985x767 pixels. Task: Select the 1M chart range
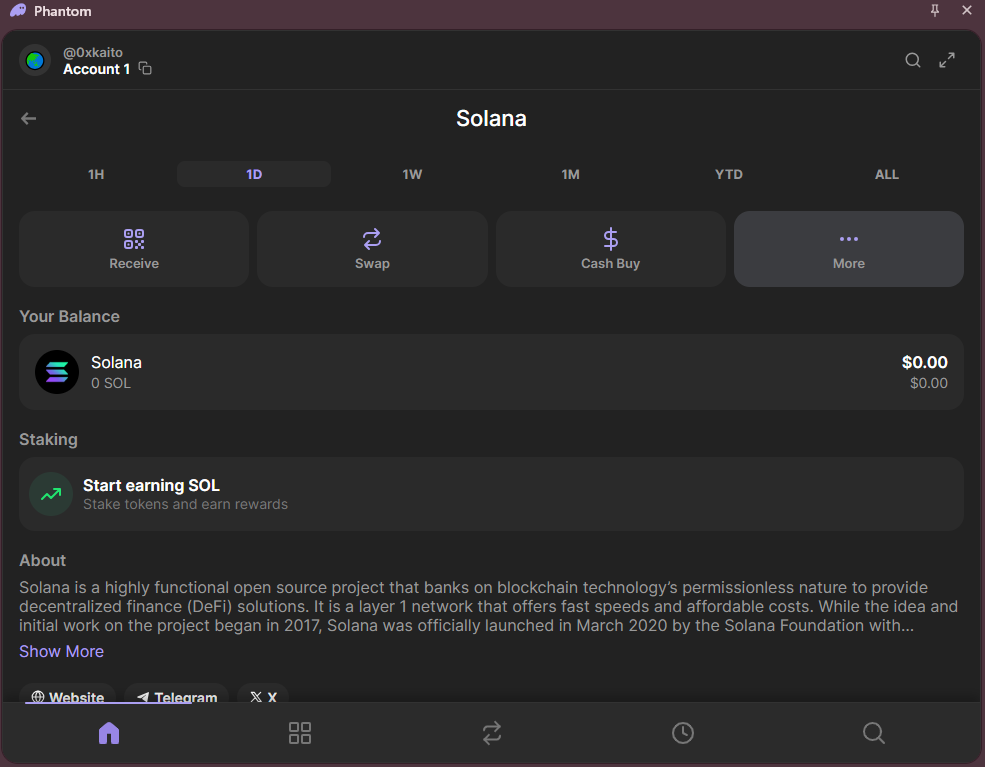(x=570, y=174)
